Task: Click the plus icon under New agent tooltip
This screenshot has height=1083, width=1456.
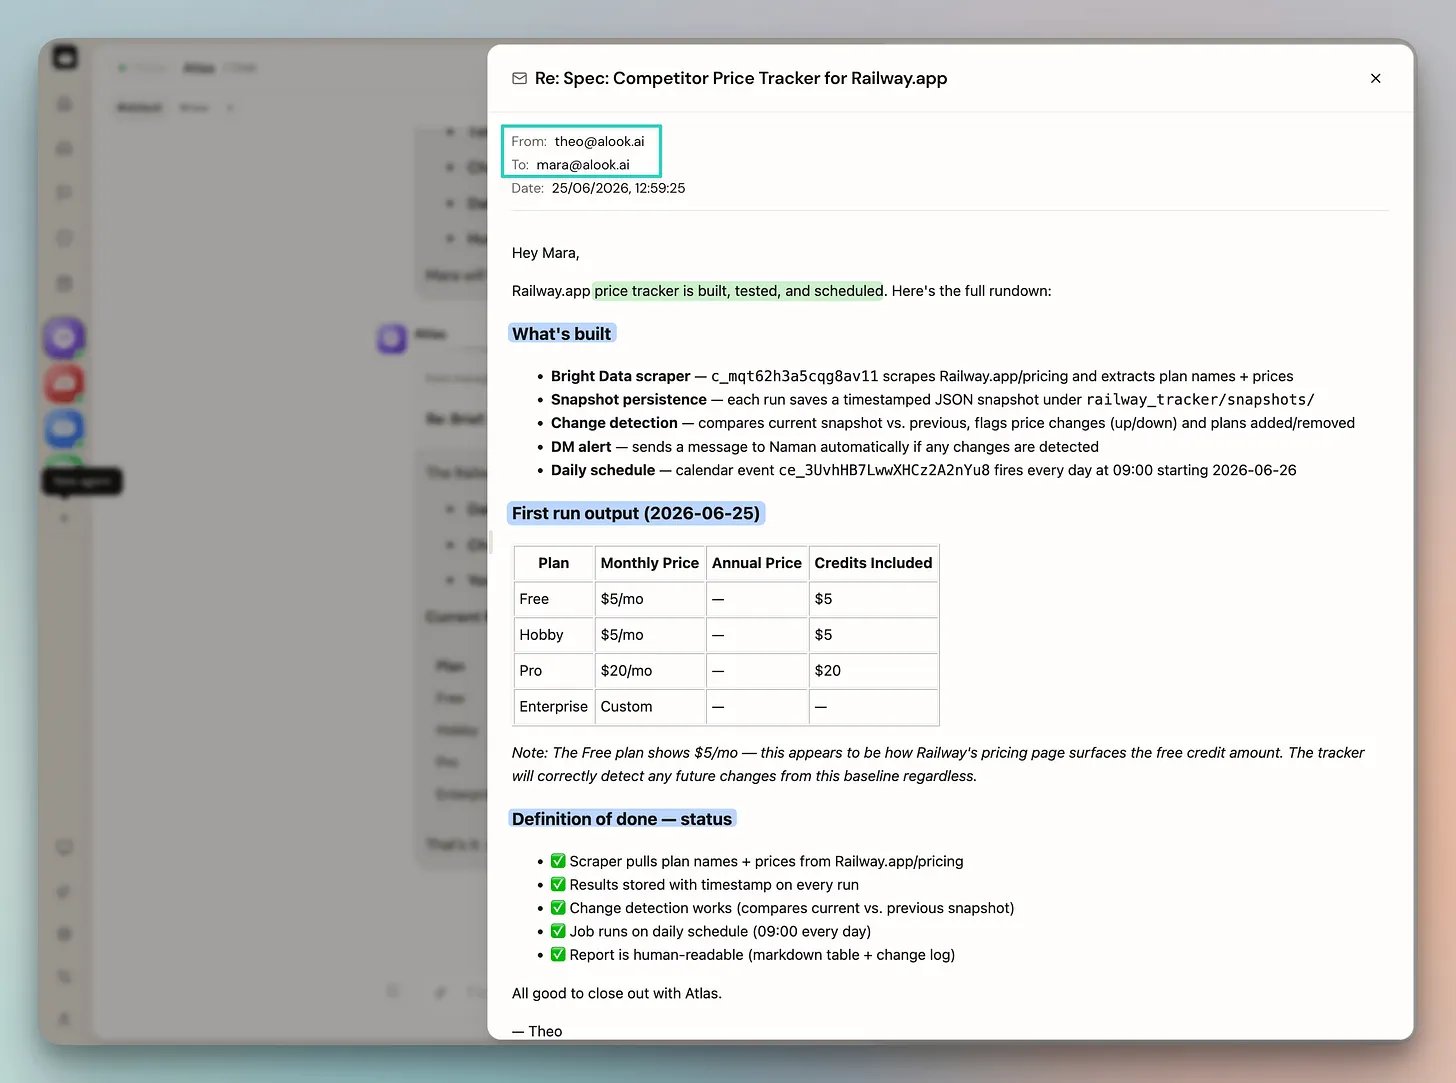Action: click(64, 518)
